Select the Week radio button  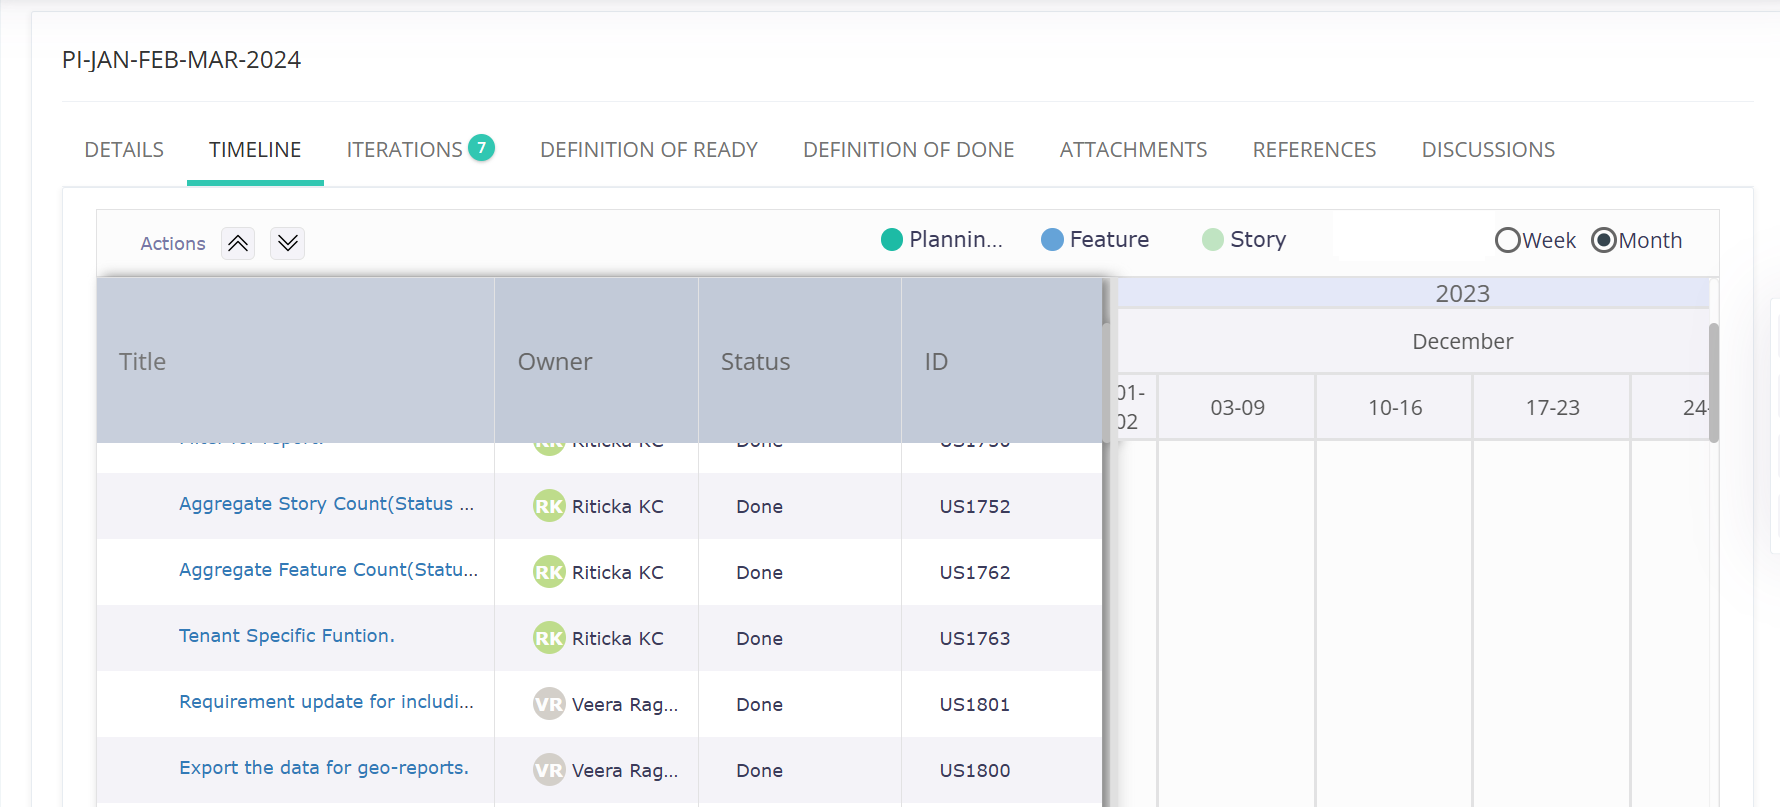point(1507,241)
